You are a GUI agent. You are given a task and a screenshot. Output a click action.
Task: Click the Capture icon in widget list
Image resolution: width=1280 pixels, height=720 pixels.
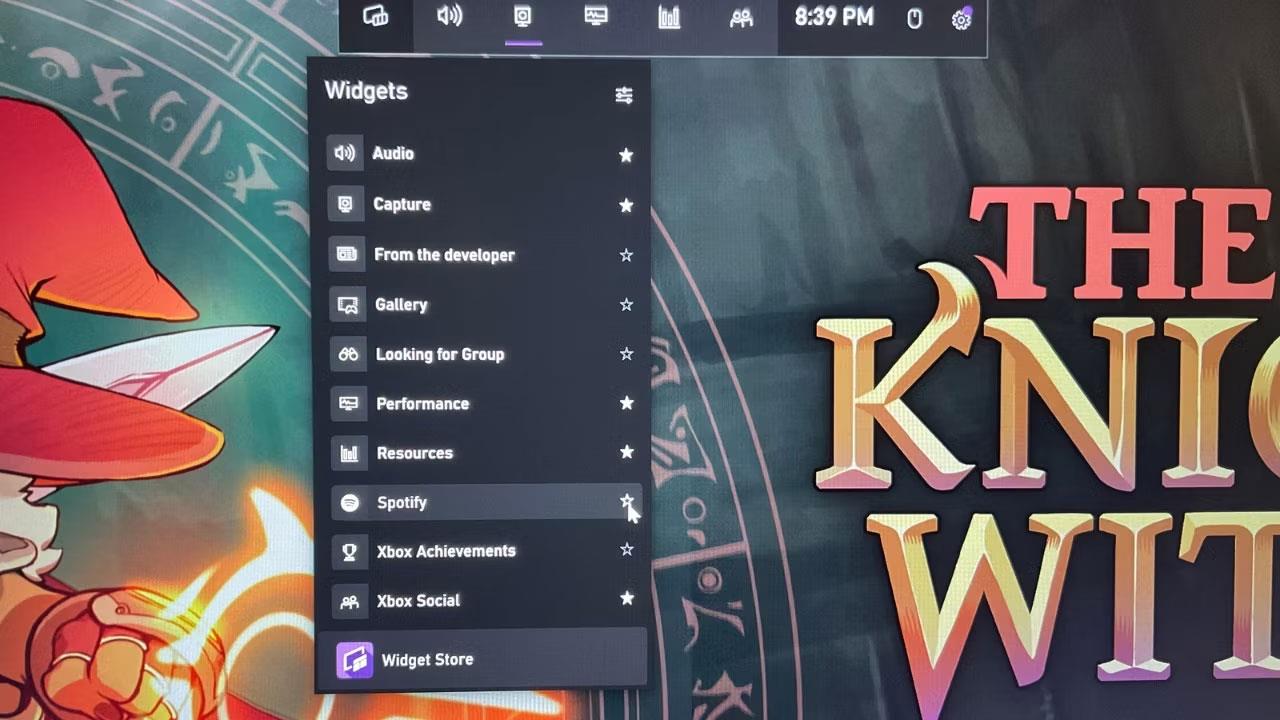point(346,204)
